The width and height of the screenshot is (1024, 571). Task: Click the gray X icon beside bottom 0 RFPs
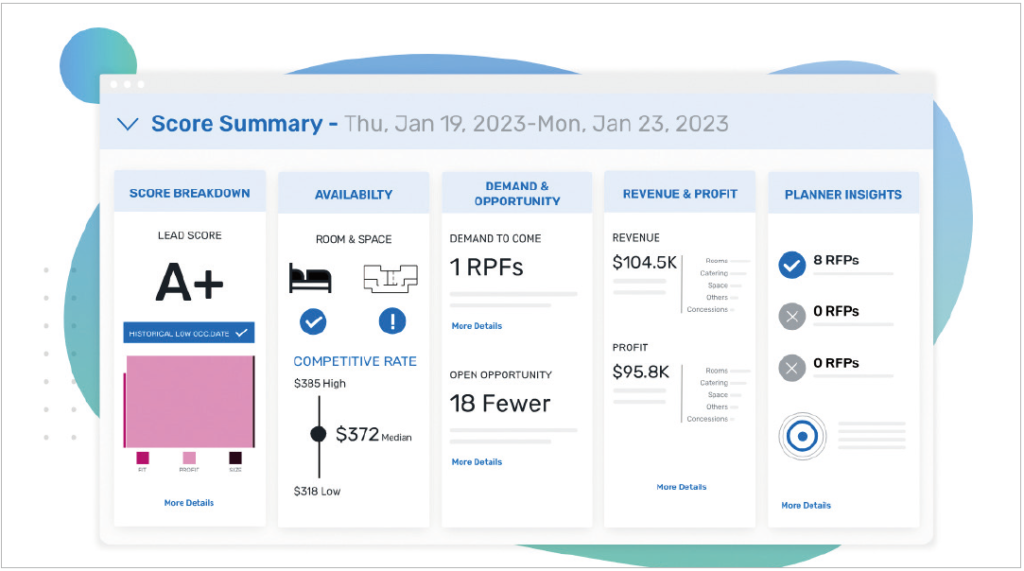tap(792, 368)
